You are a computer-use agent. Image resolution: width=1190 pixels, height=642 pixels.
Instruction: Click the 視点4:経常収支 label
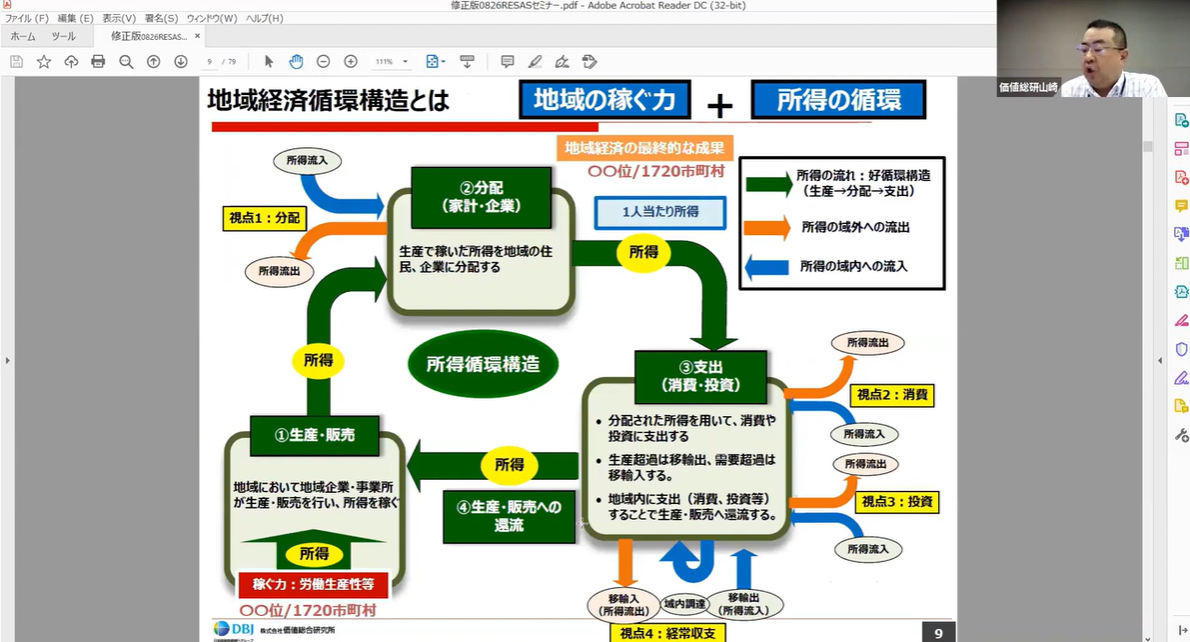pyautogui.click(x=667, y=633)
